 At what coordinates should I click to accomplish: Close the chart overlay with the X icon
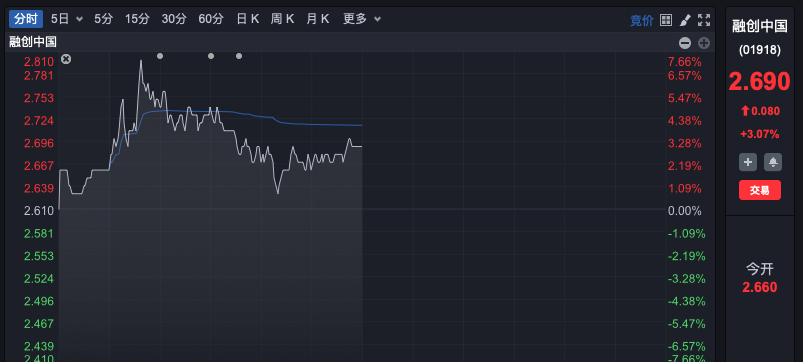coord(66,59)
